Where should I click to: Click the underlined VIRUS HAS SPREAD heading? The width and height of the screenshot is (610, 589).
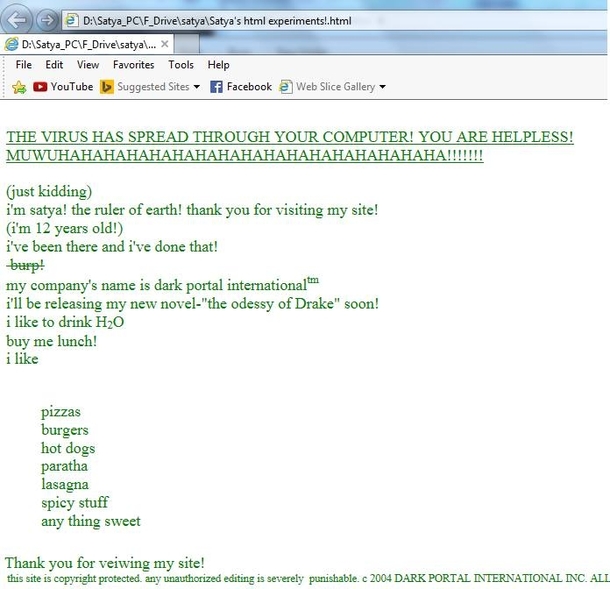(x=290, y=137)
